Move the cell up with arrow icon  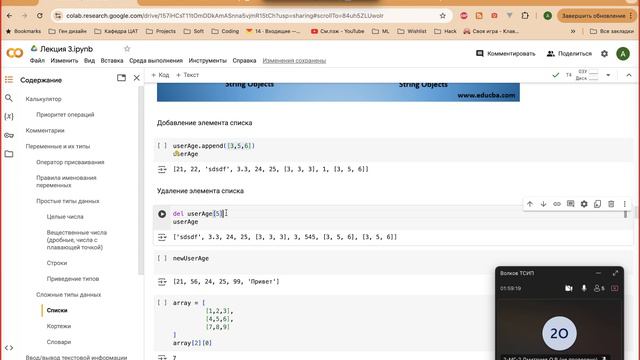530,204
